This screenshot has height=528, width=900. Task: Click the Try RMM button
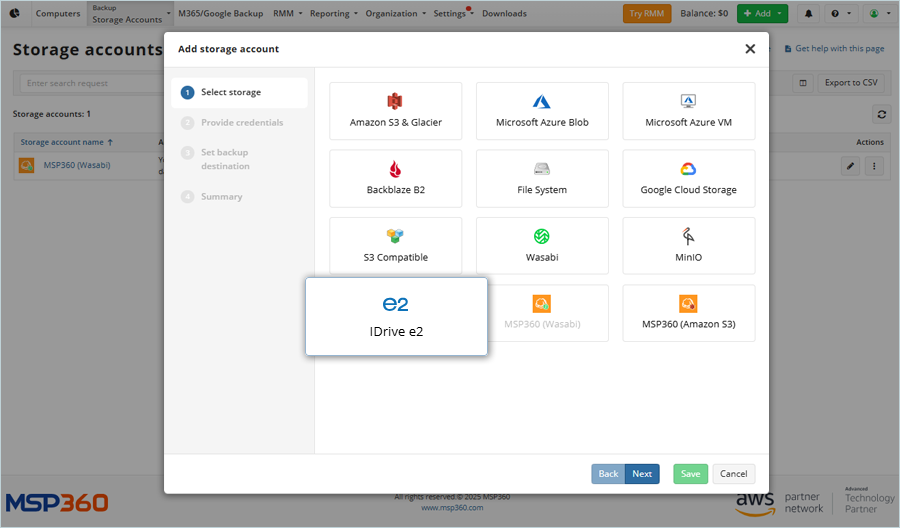coord(647,14)
